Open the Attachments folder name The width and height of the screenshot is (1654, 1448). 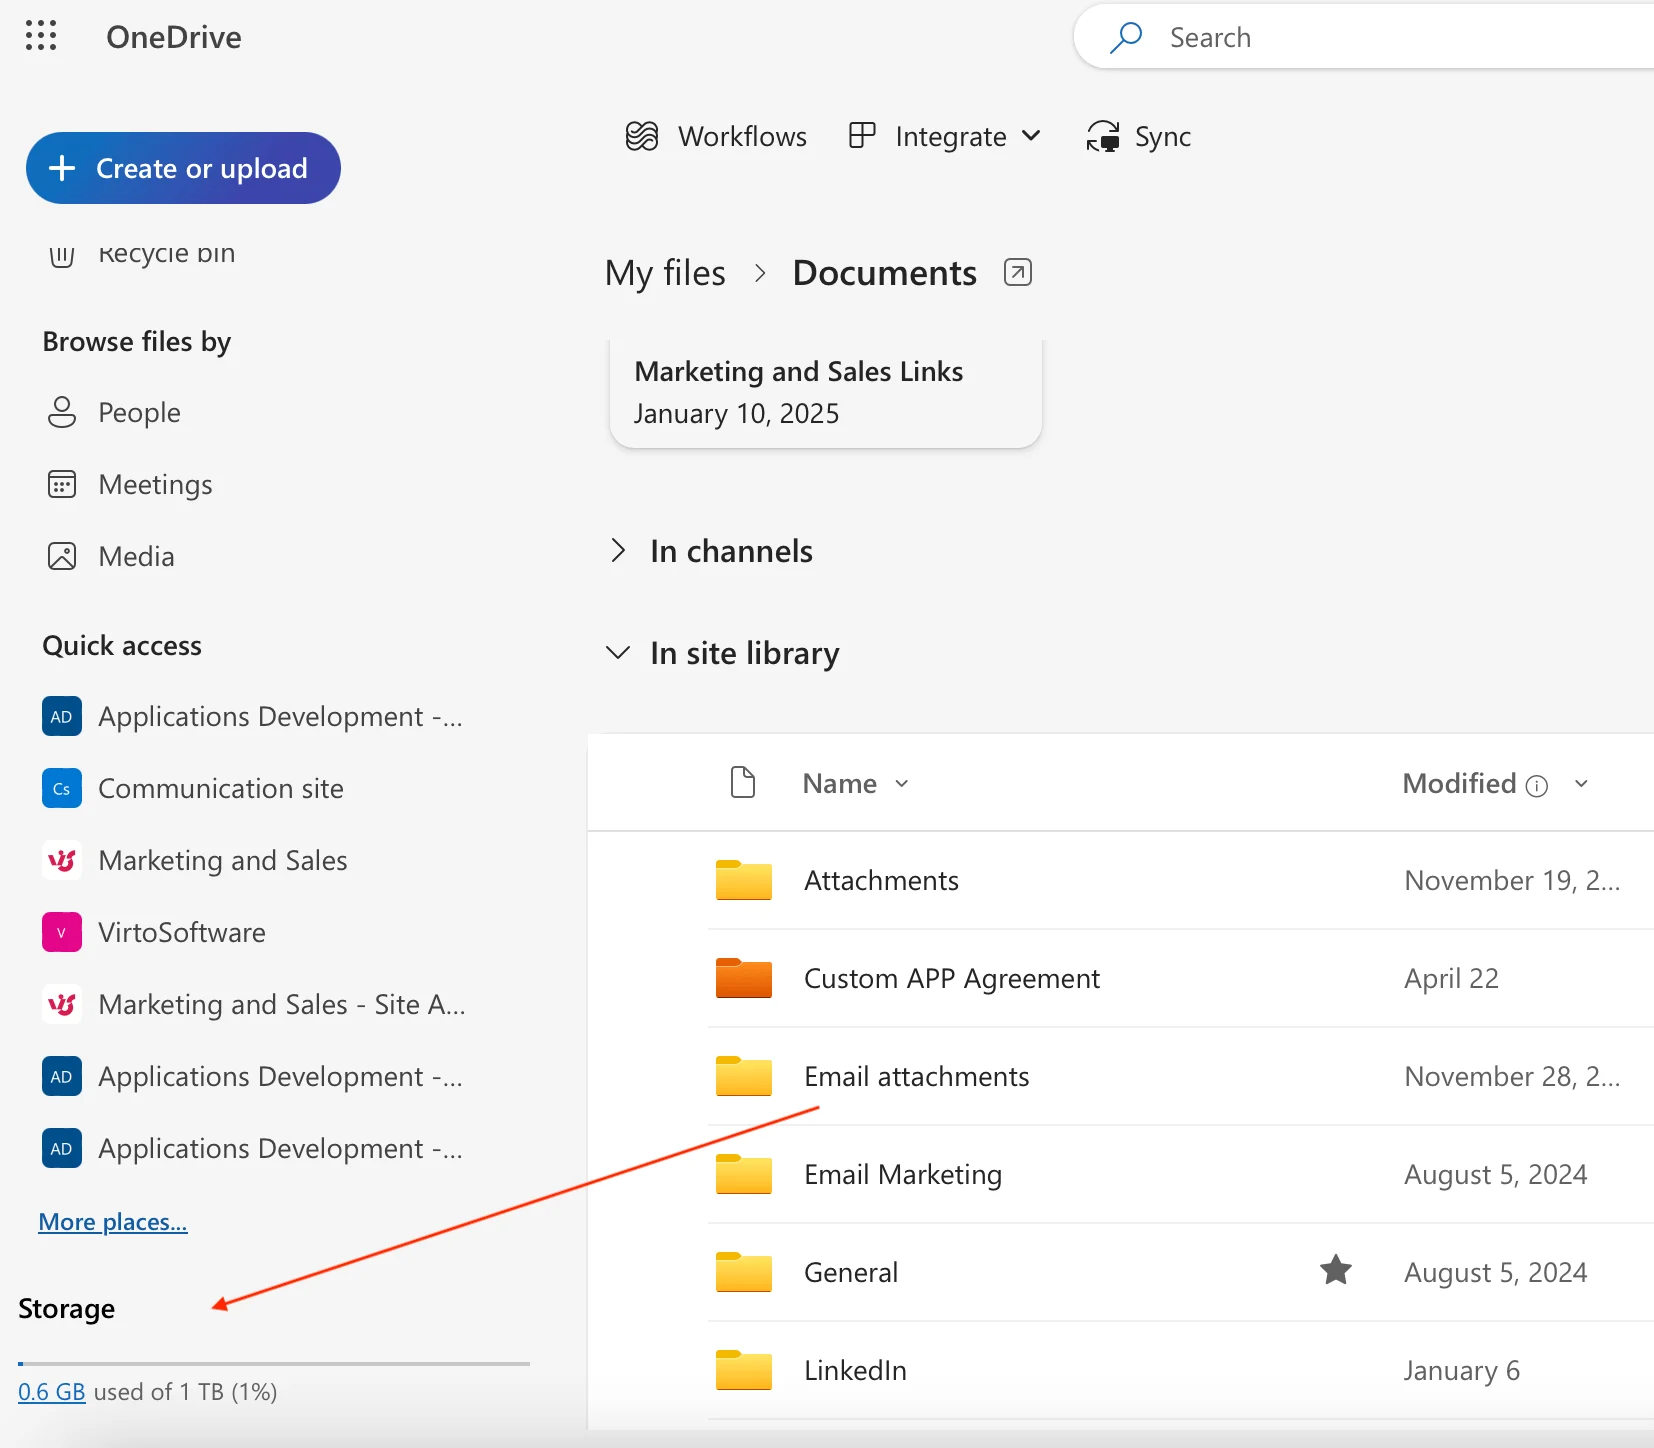tap(882, 880)
